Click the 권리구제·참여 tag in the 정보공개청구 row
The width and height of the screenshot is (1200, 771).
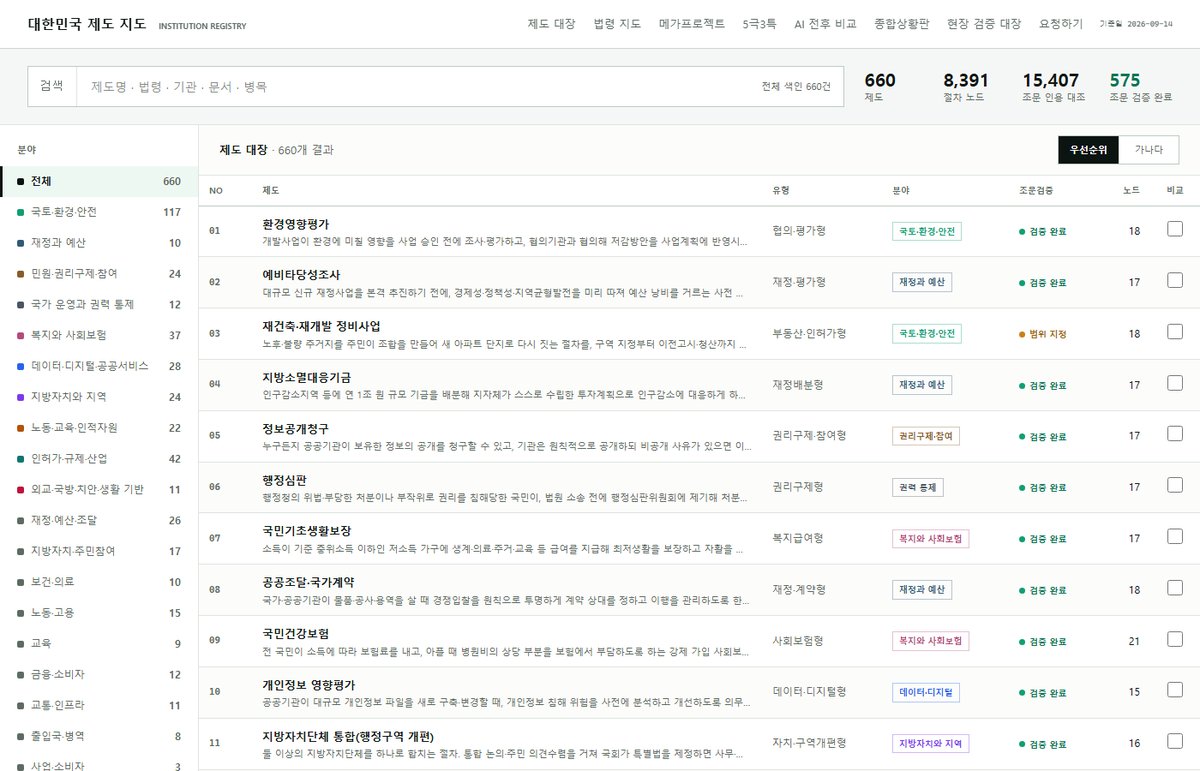[926, 436]
